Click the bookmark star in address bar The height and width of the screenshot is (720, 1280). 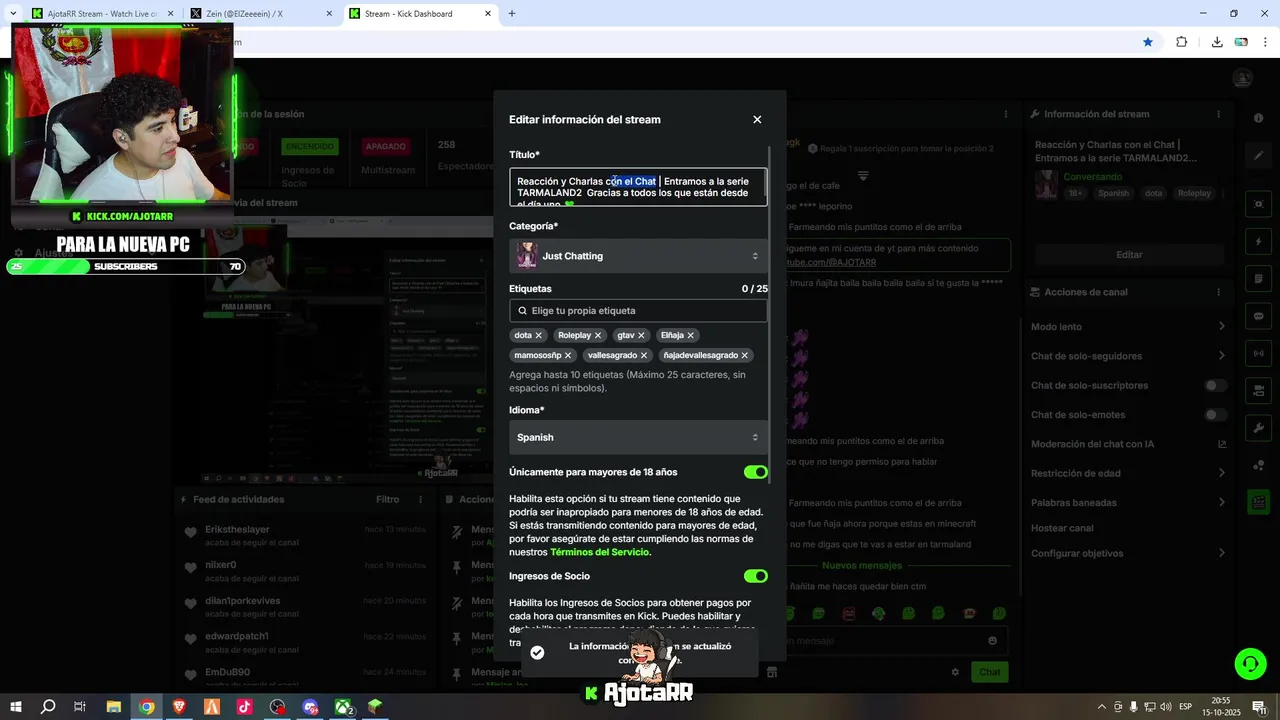[1148, 42]
